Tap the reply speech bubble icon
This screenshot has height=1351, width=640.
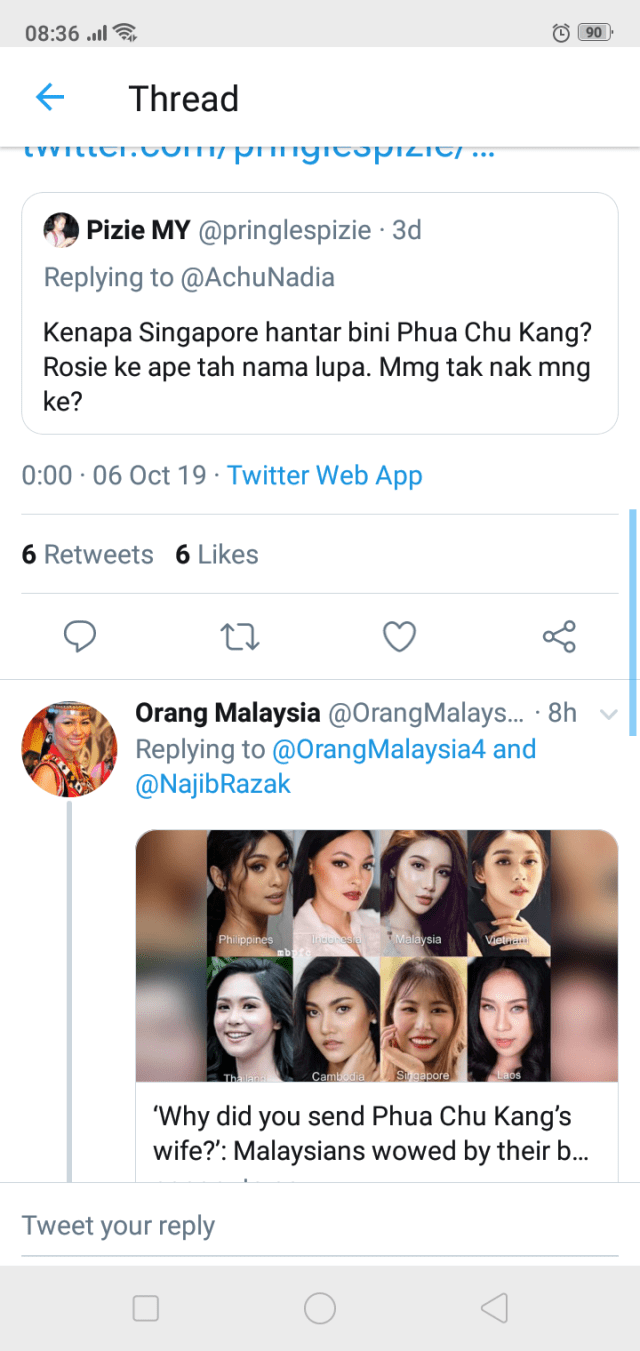pyautogui.click(x=79, y=636)
